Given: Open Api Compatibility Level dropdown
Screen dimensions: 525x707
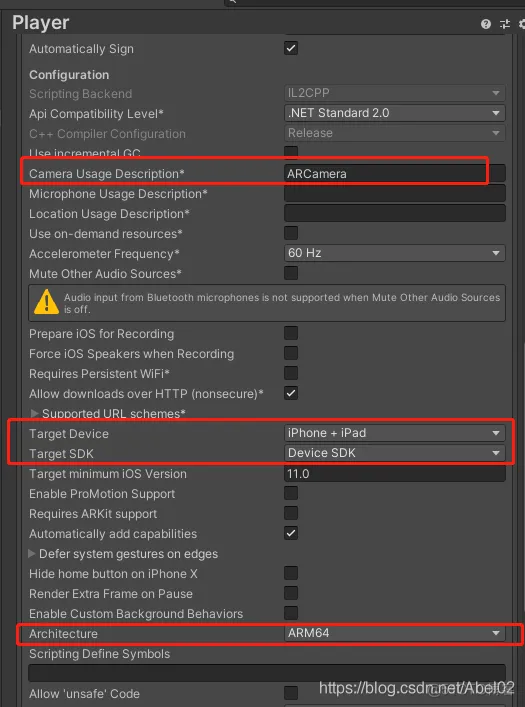Looking at the screenshot, I should pos(395,113).
